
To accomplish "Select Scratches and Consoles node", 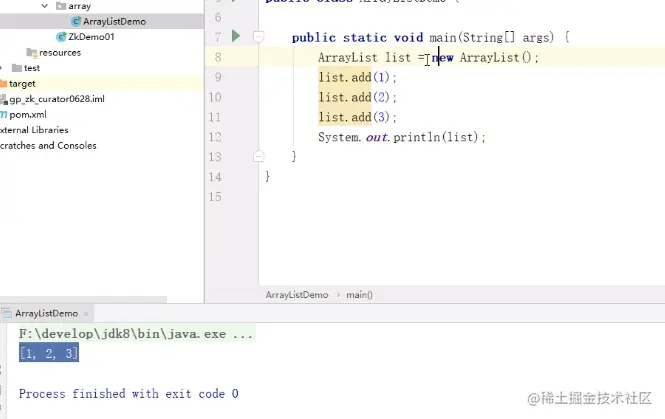I will (x=48, y=145).
